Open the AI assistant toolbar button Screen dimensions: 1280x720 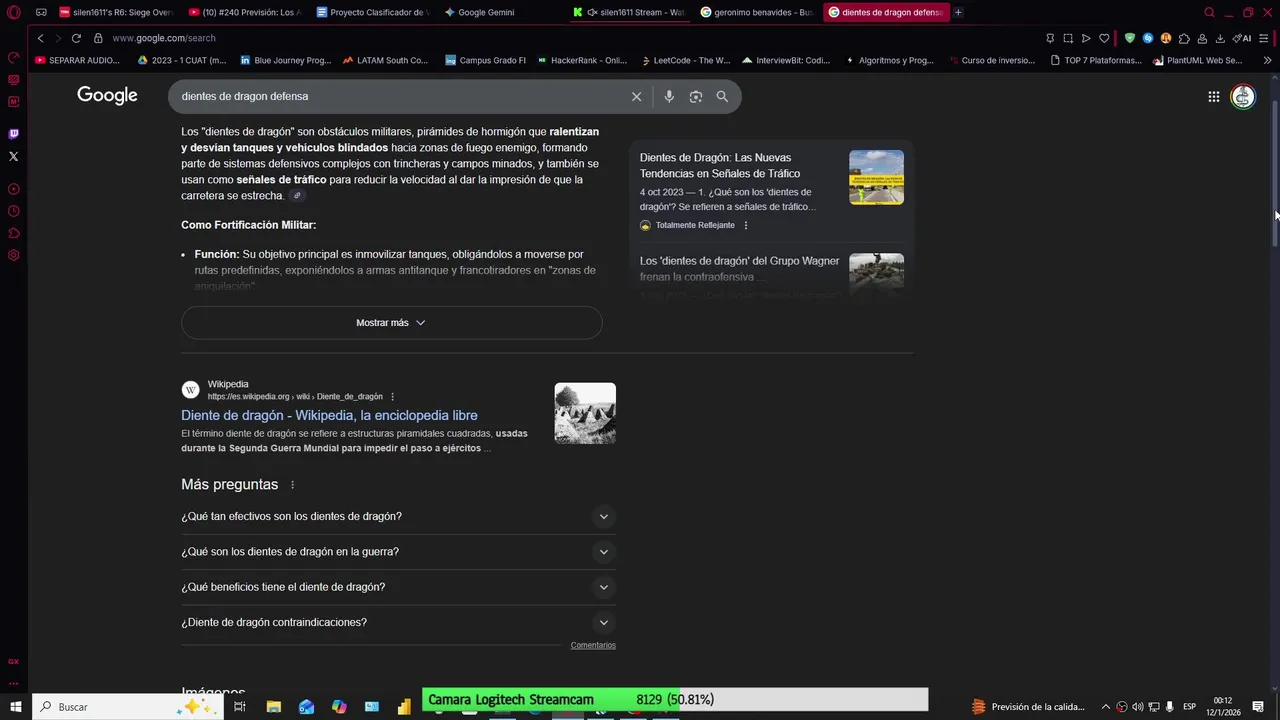1242,38
